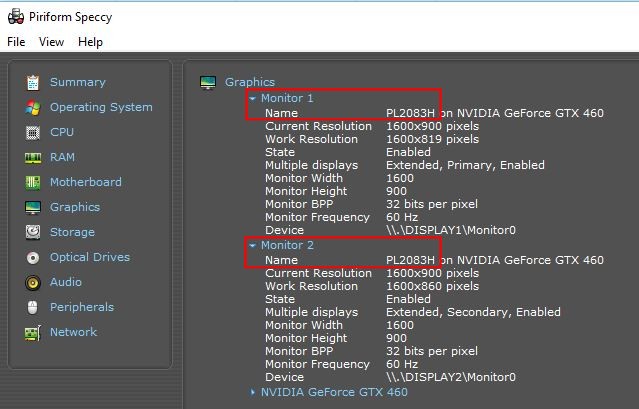This screenshot has width=639, height=409.
Task: Click Monitor 2 Monitor BPP label
Action: (x=299, y=351)
